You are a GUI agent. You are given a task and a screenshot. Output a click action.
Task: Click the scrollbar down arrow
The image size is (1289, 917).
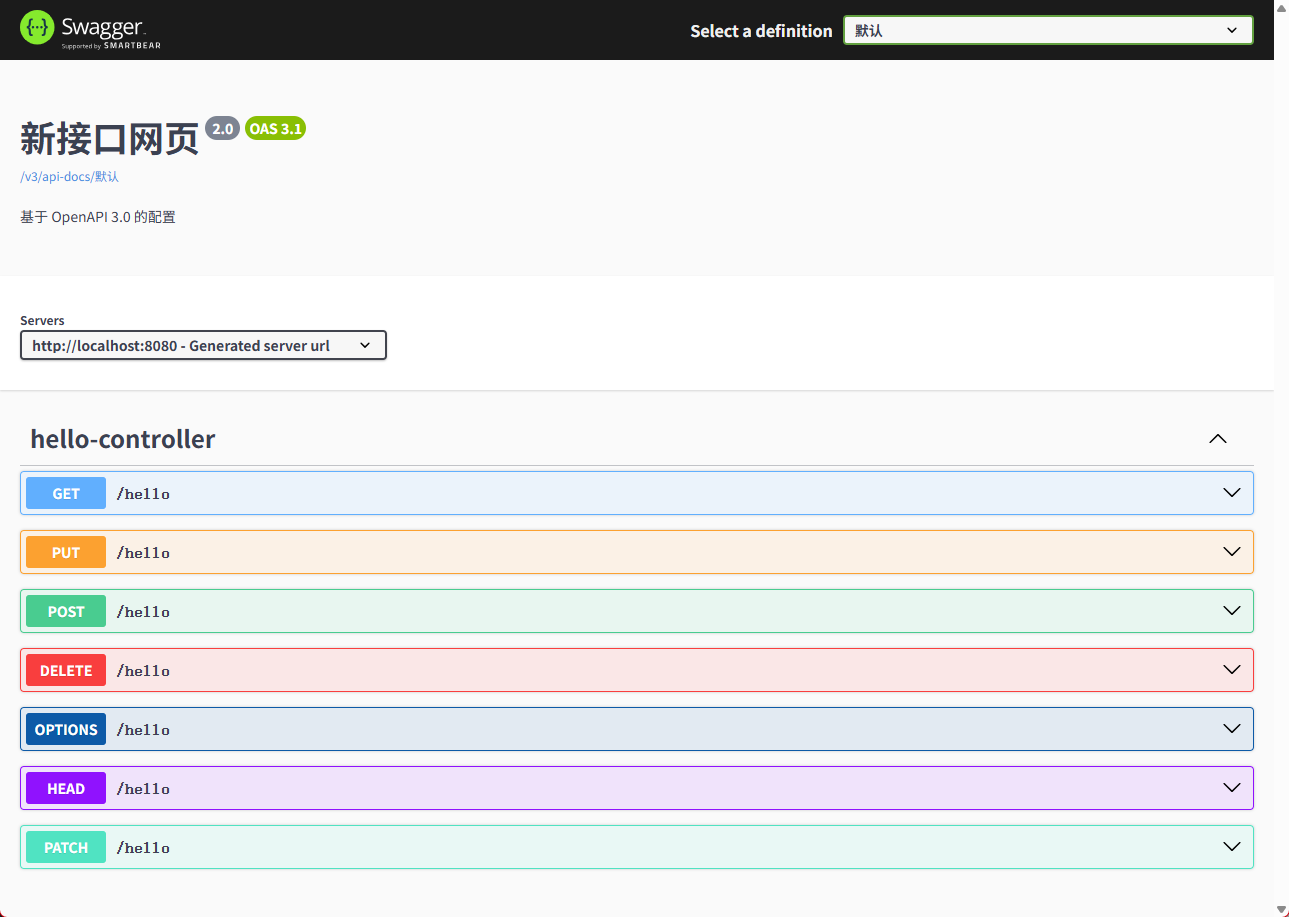coord(1281,909)
